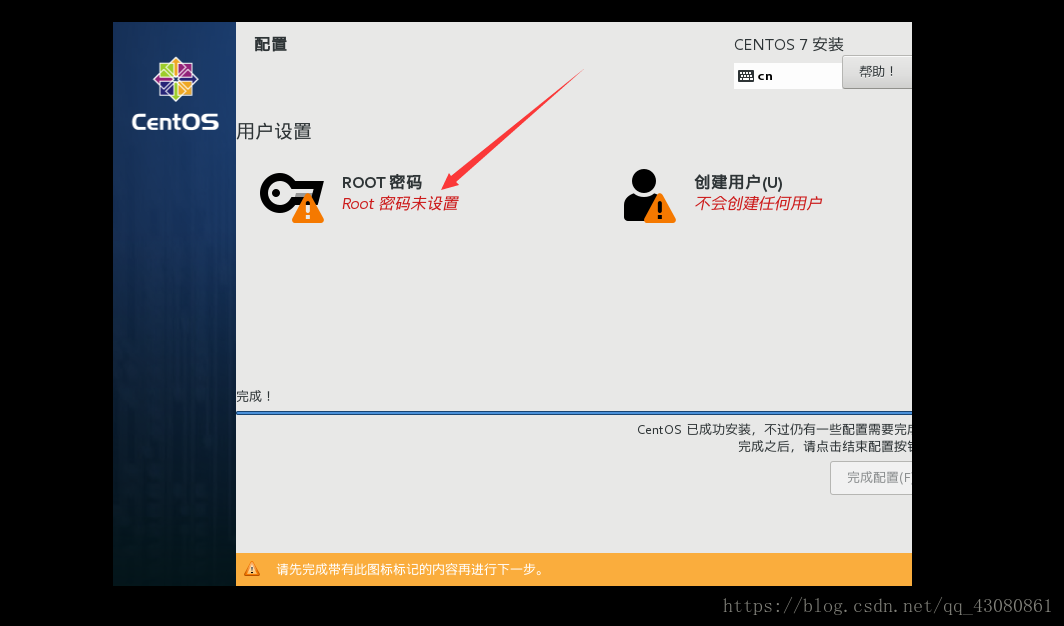The width and height of the screenshot is (1064, 626).
Task: Click the 完成配置 button
Action: 871,478
